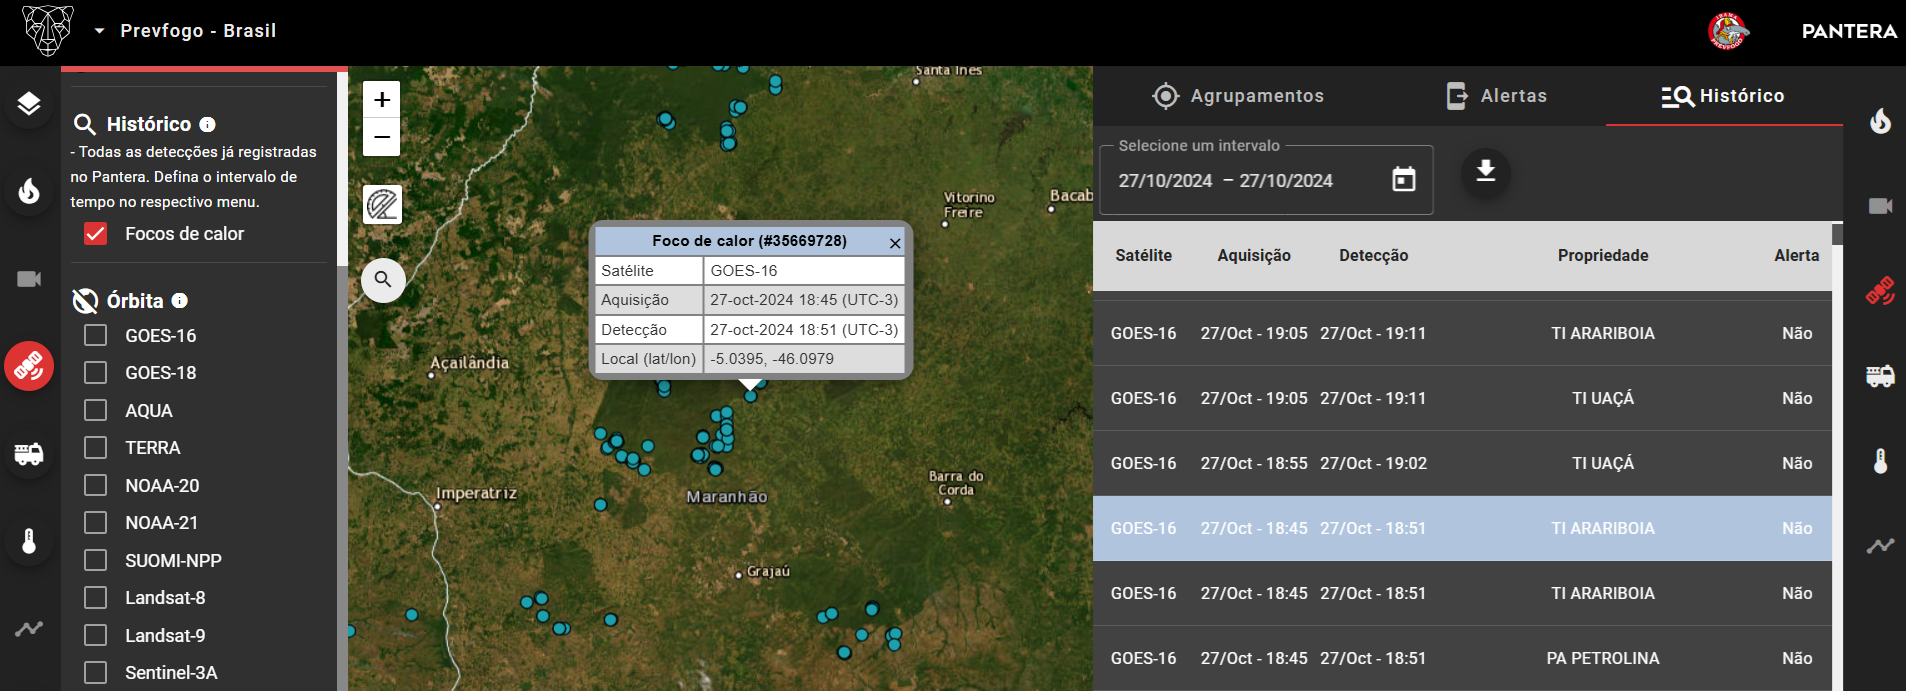Open the fire truck icon in right sidebar
Viewport: 1906px width, 691px height.
[x=1880, y=376]
